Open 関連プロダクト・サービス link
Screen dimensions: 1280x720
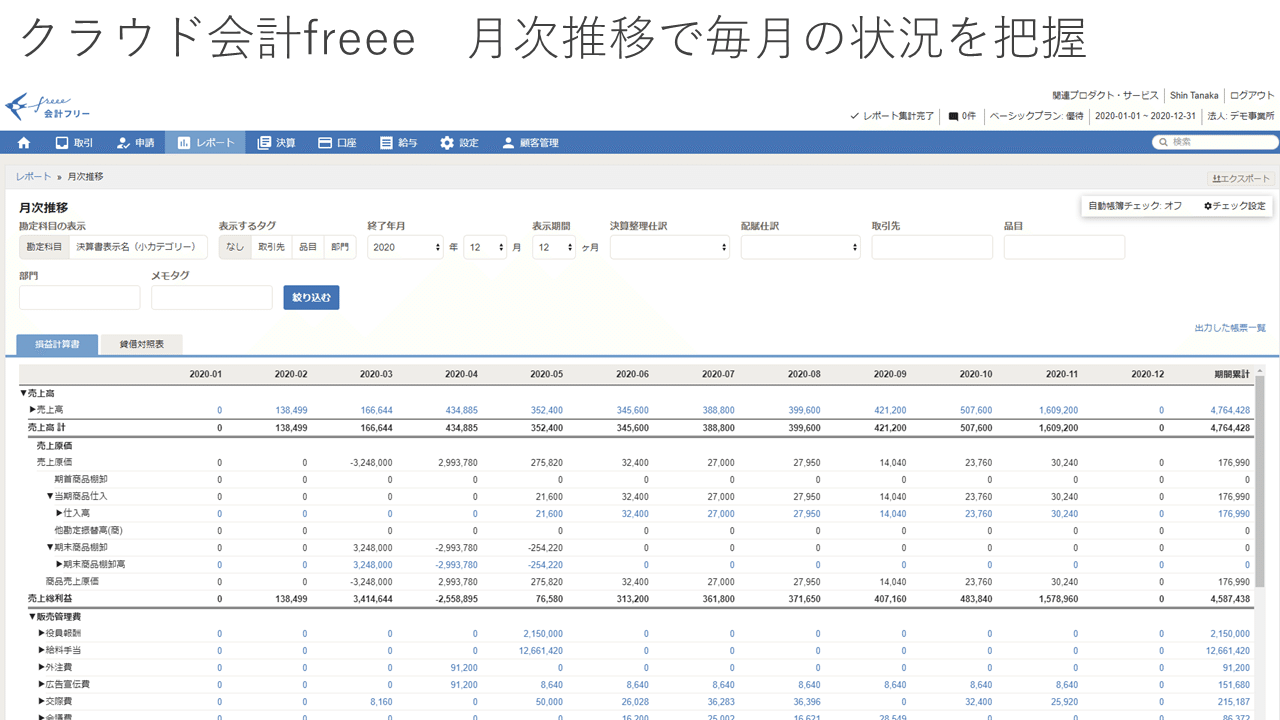click(1105, 95)
